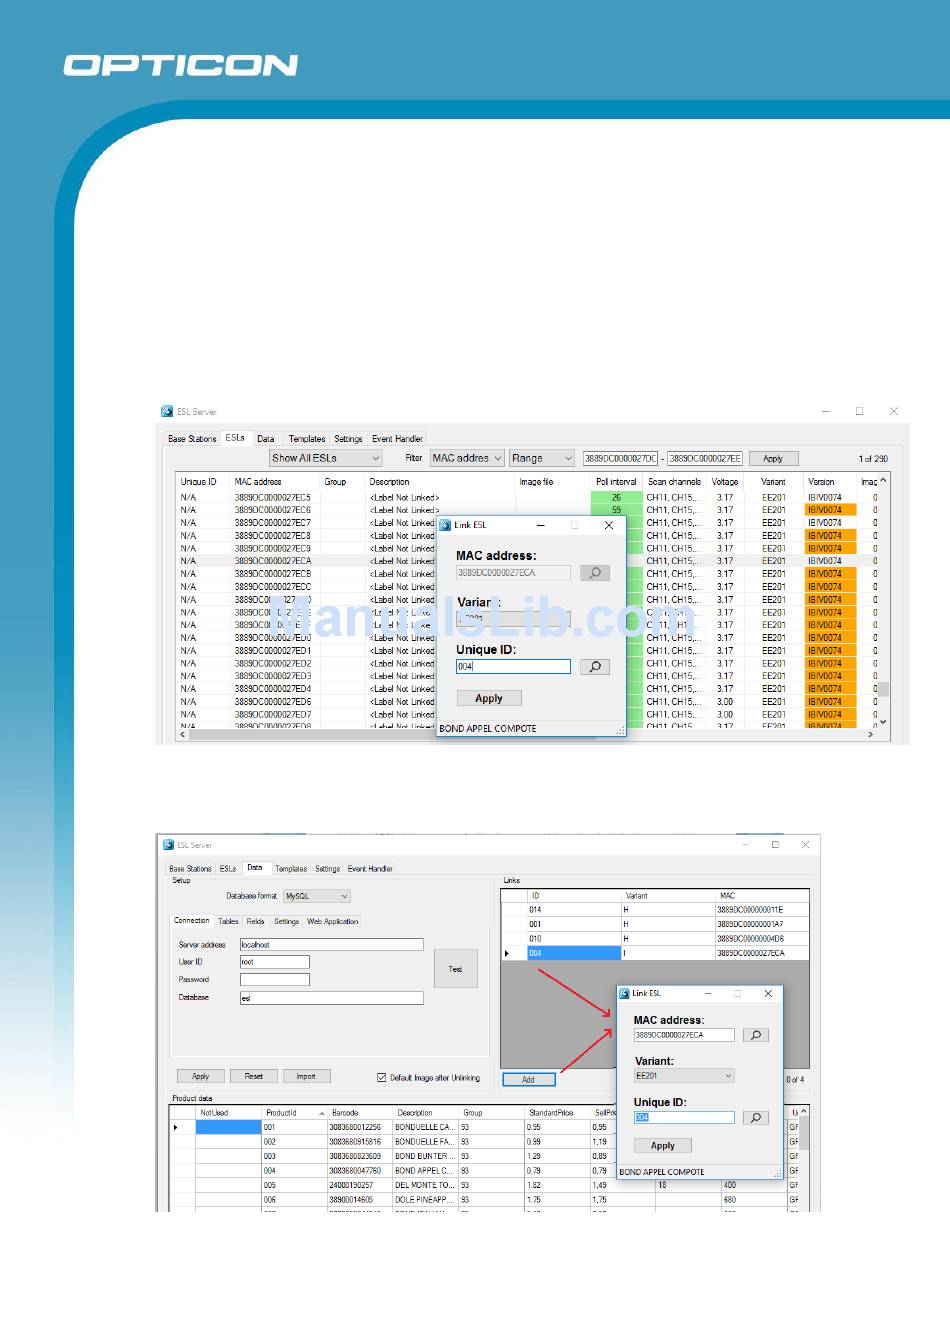950x1343 pixels.
Task: Click the ESL list vertical scrollbar thumb
Action: coord(883,689)
